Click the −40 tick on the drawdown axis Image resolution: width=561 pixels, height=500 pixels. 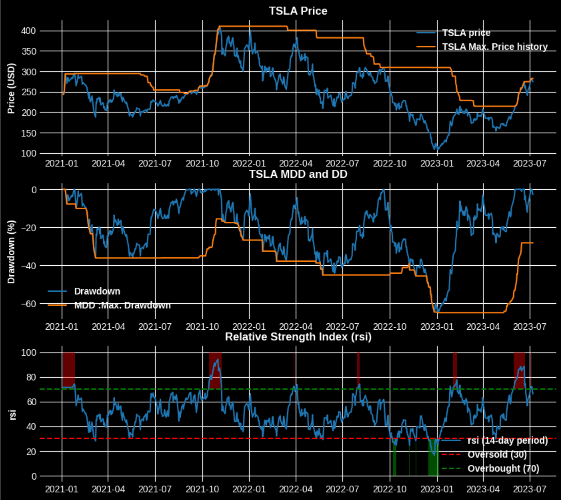click(x=28, y=266)
